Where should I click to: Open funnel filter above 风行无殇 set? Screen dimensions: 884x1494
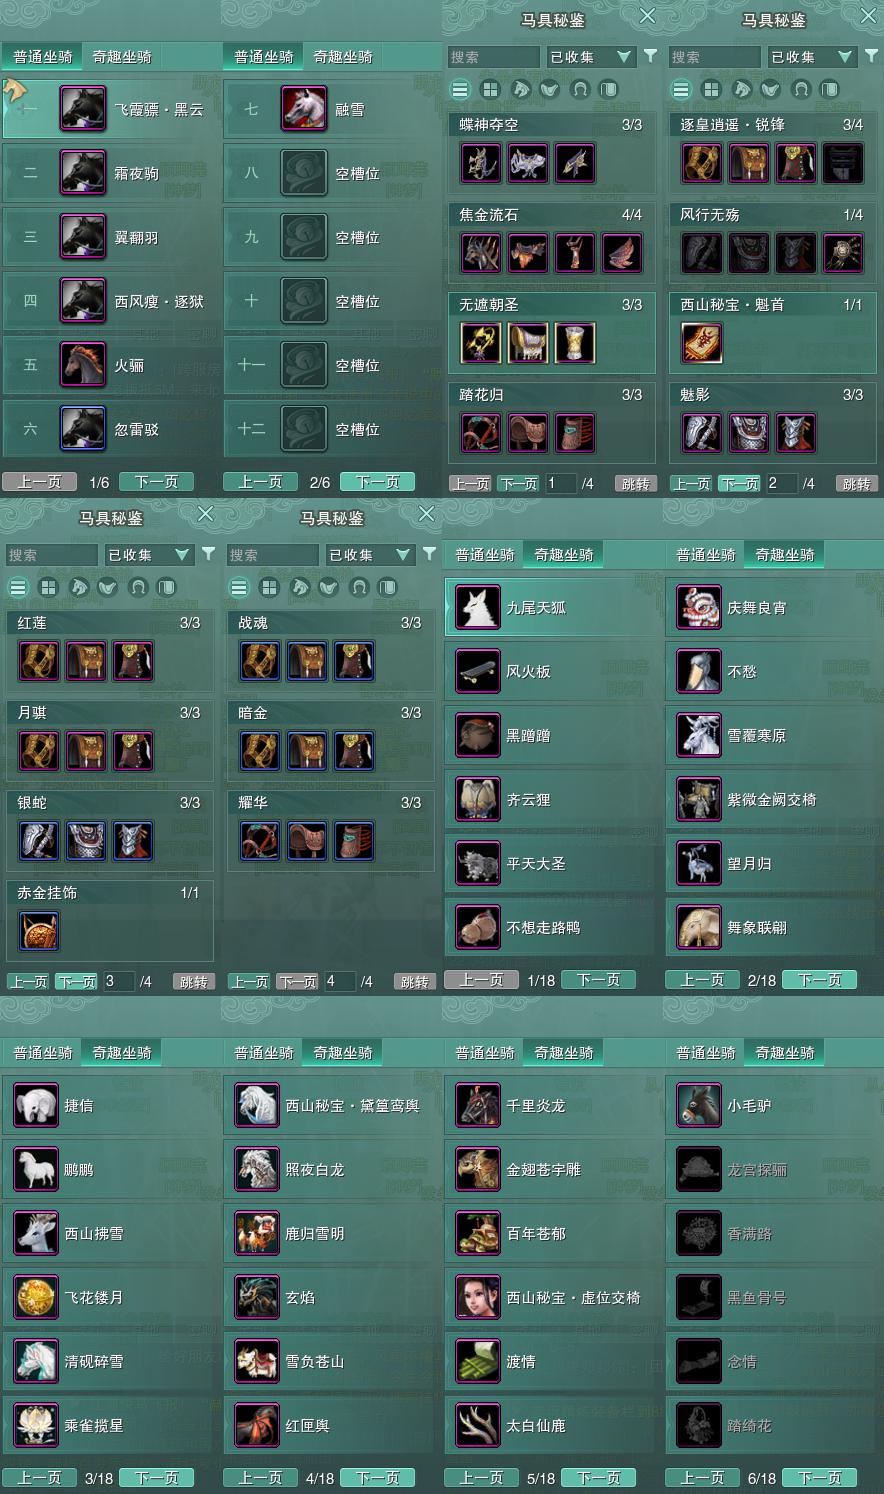[871, 57]
